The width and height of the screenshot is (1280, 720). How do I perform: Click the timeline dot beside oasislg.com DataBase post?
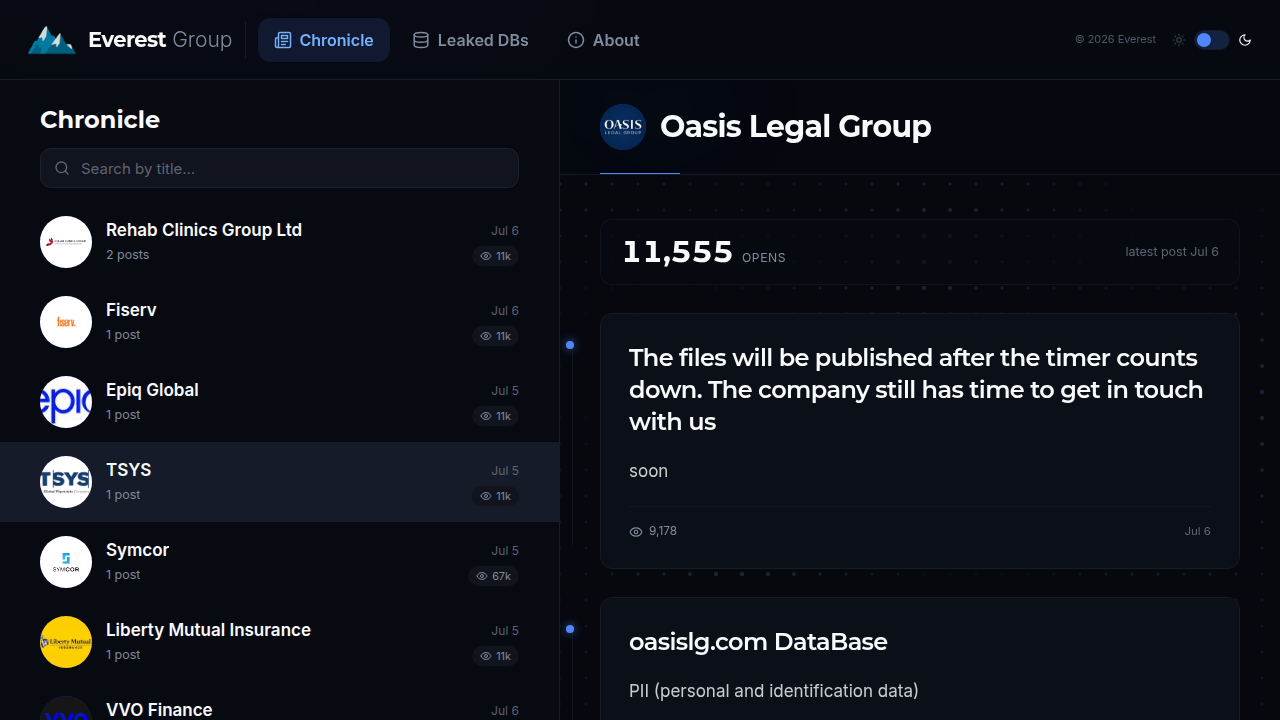[x=570, y=629]
